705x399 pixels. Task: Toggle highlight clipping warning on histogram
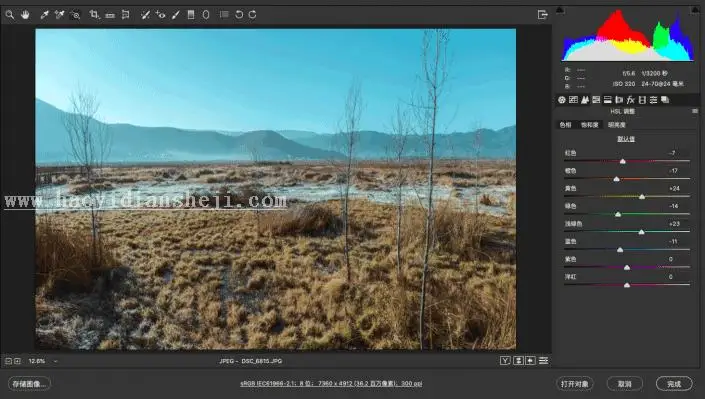[694, 10]
